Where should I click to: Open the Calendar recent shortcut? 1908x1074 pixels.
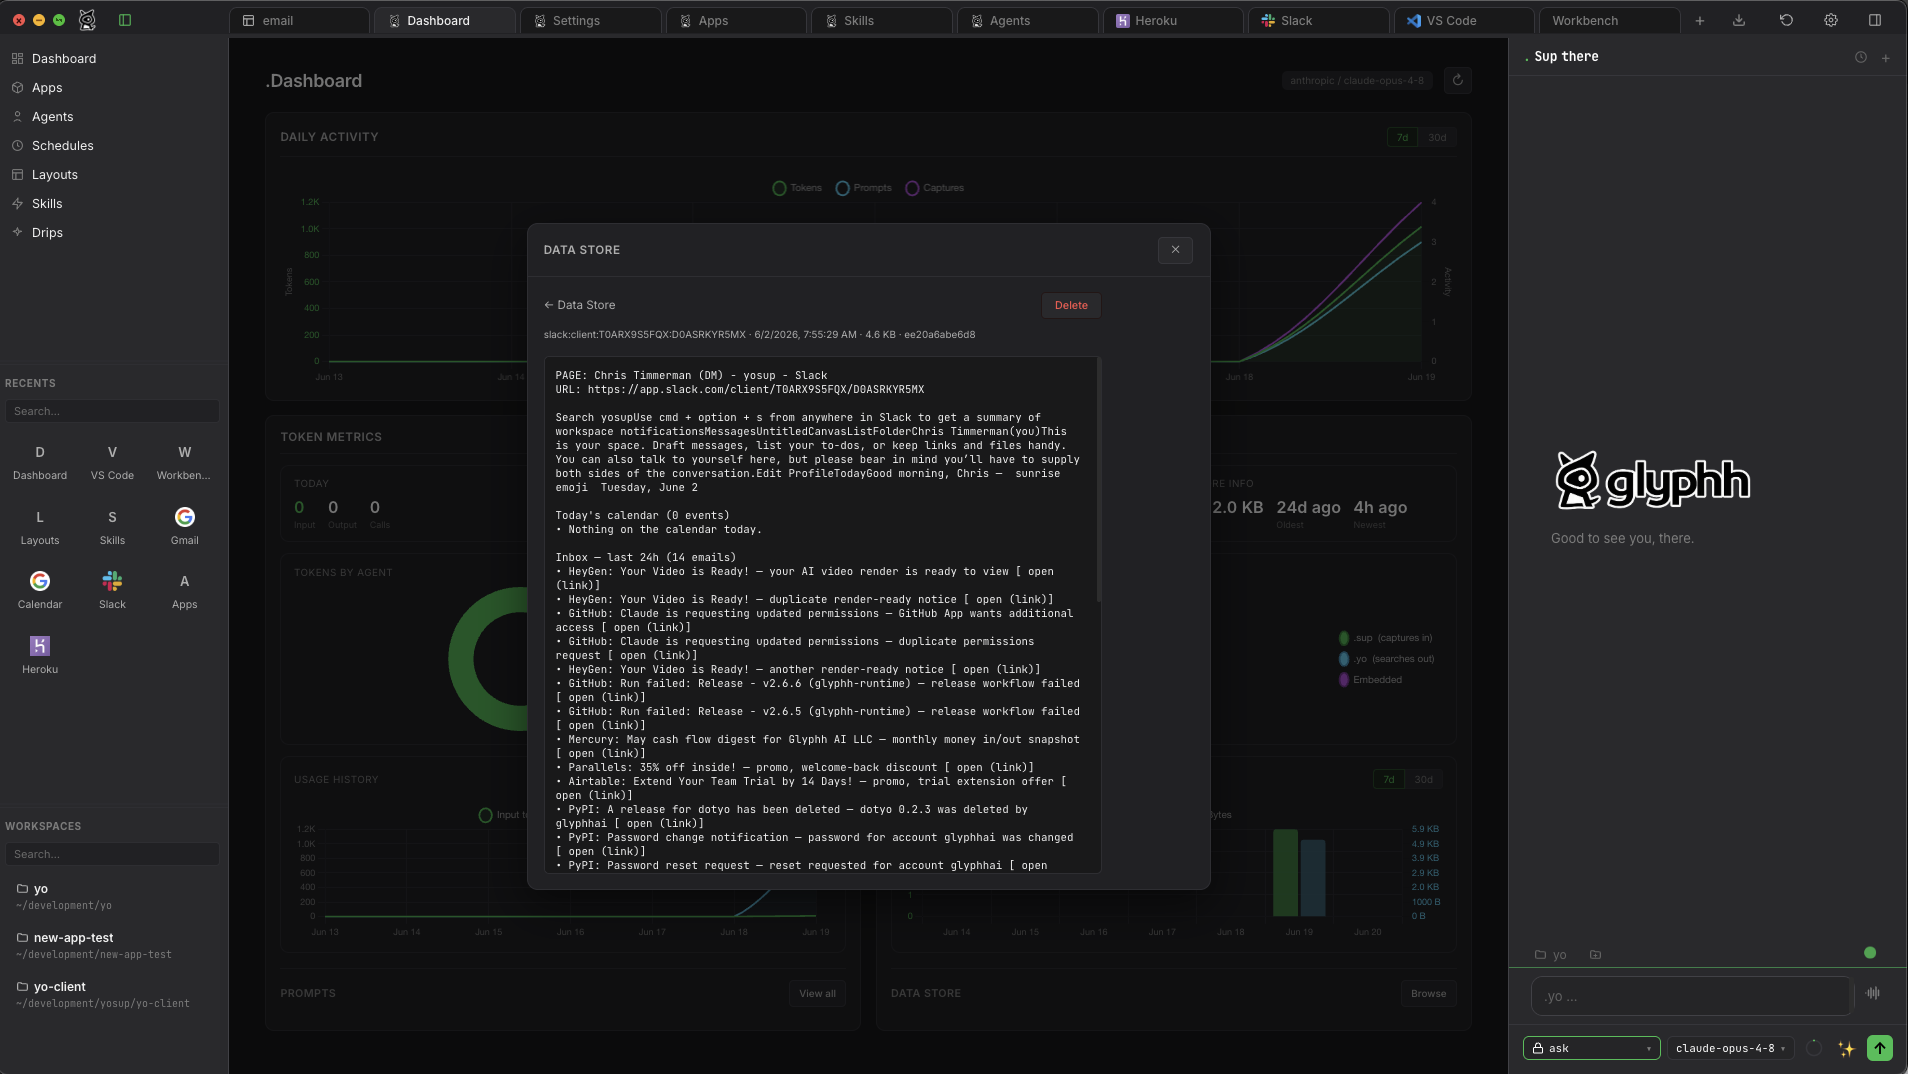point(40,592)
